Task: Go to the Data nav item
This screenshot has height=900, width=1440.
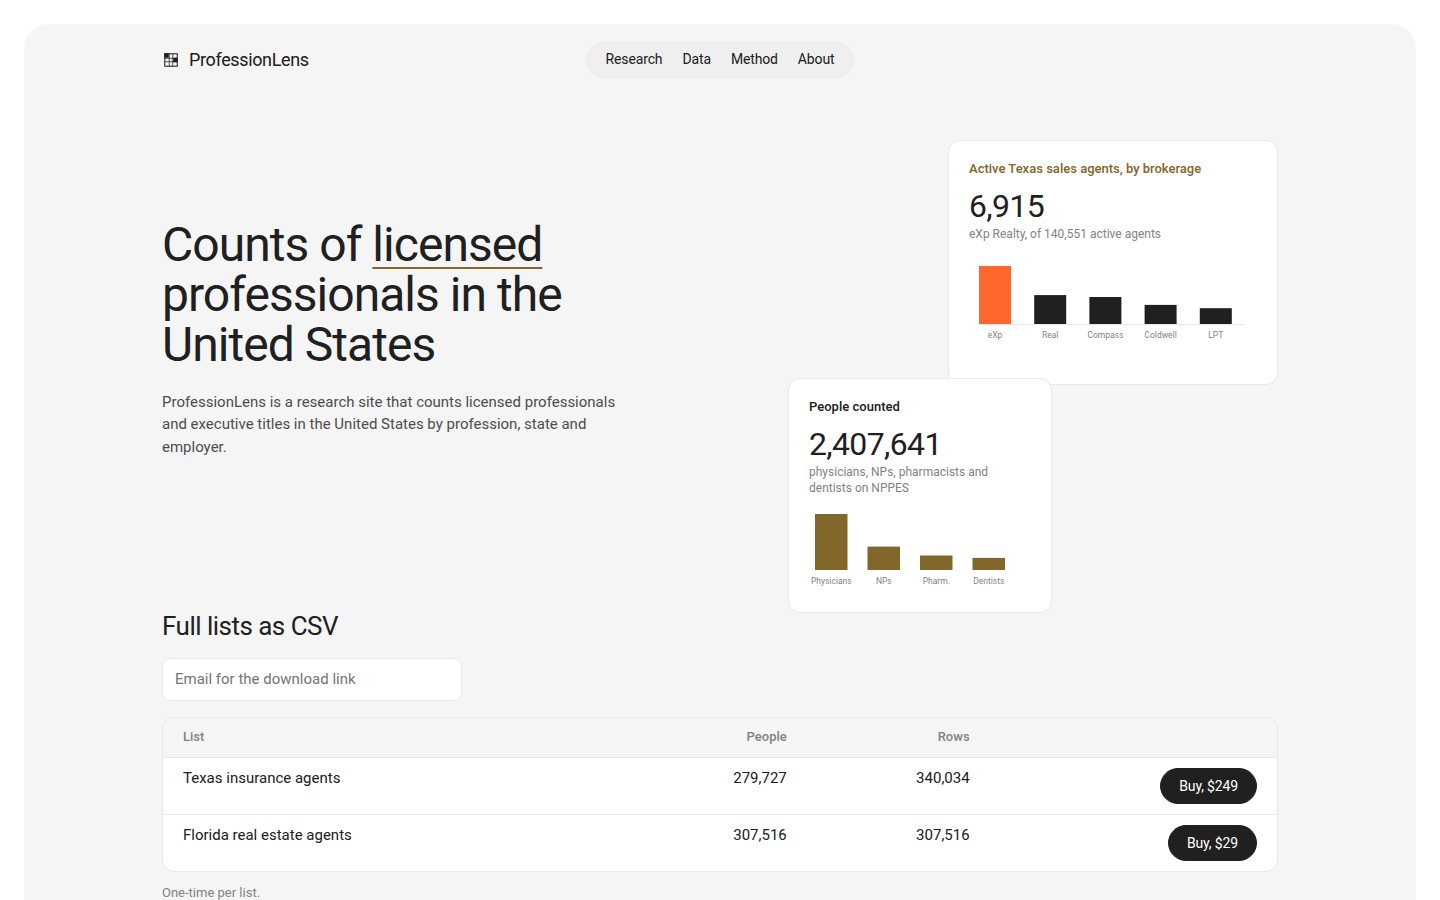Action: point(697,59)
